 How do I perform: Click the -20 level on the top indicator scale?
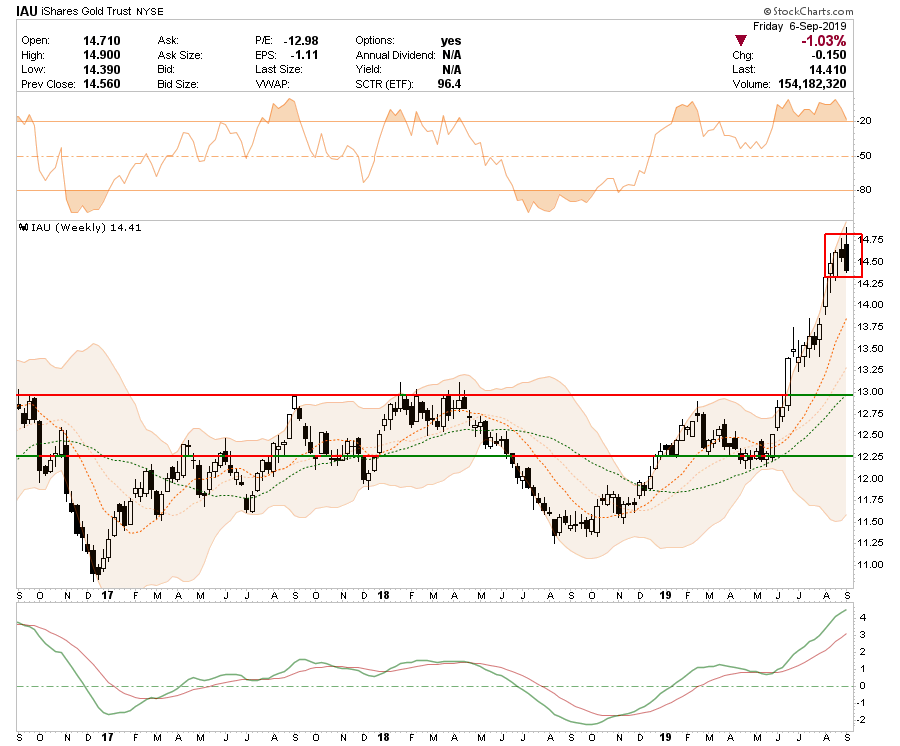pyautogui.click(x=864, y=121)
